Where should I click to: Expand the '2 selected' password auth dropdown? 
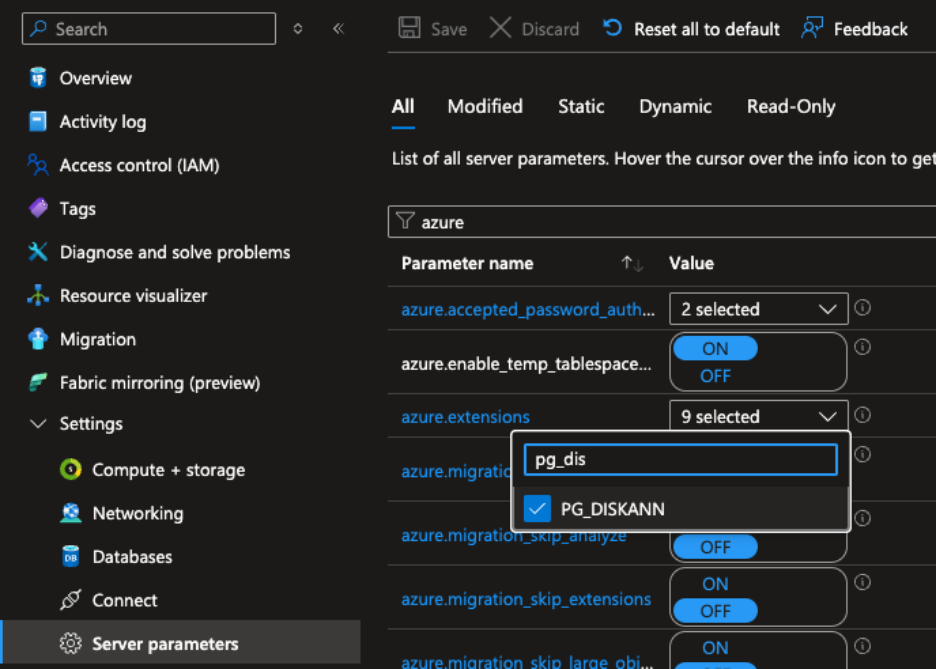(x=758, y=310)
